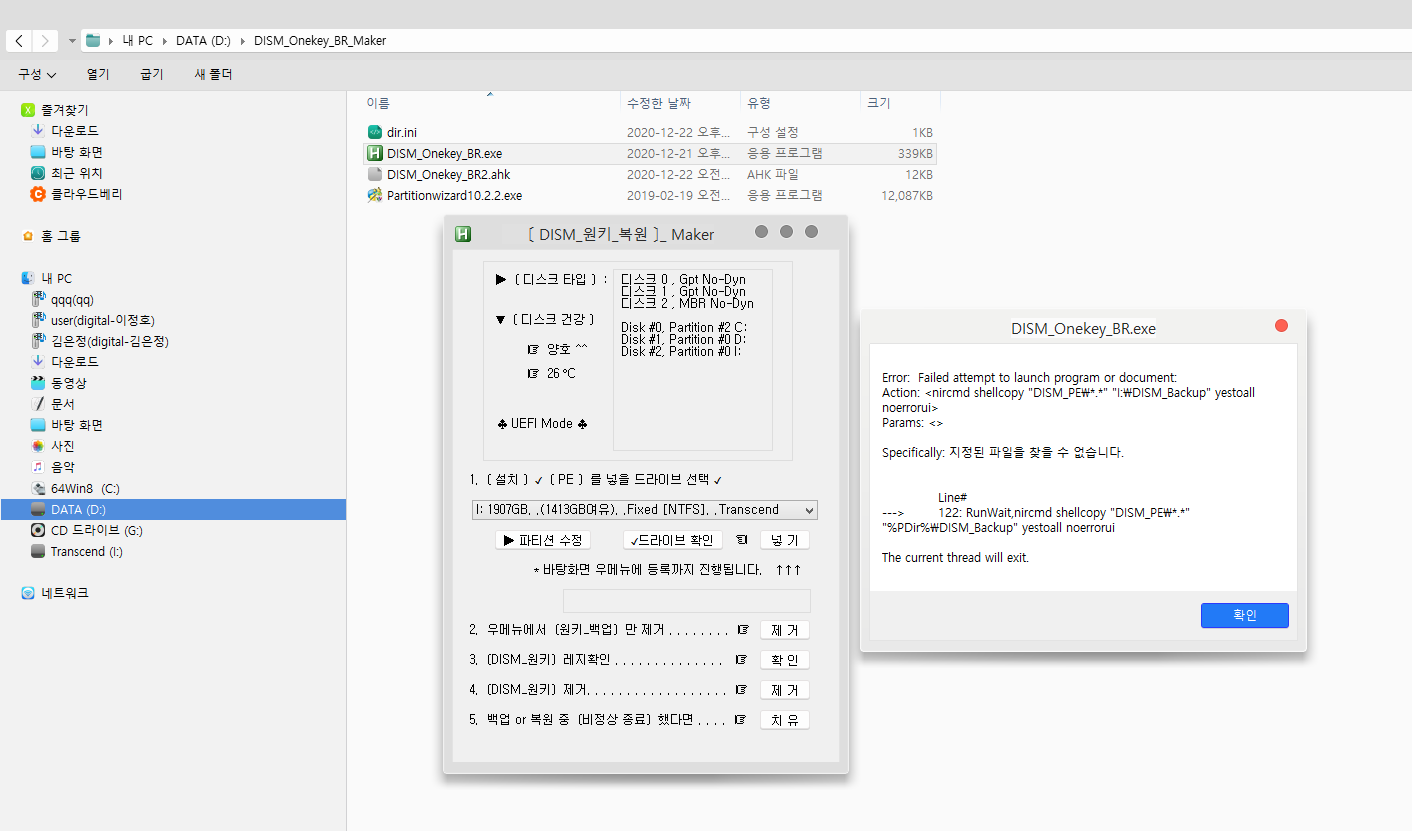1412x831 pixels.
Task: Click the 동영상 video folder icon
Action: (38, 383)
